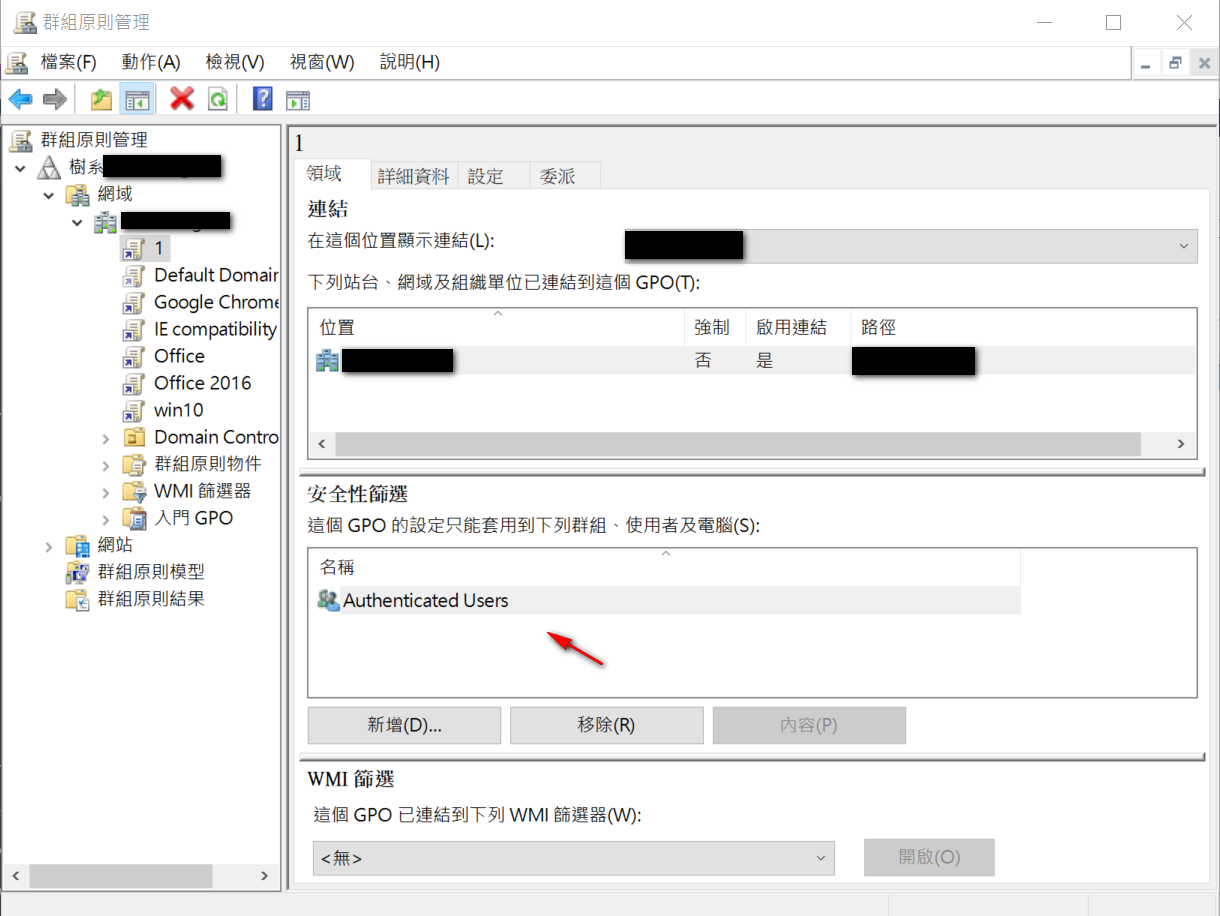Toggle the Show/Hide Console Tree icon

pos(137,99)
